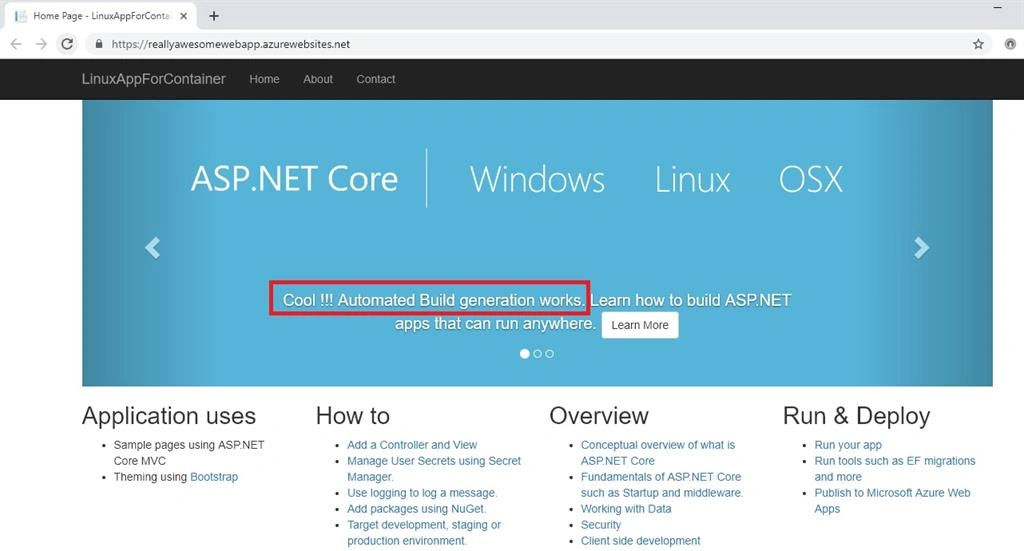Click the How to heading
The image size is (1024, 551).
pos(353,416)
